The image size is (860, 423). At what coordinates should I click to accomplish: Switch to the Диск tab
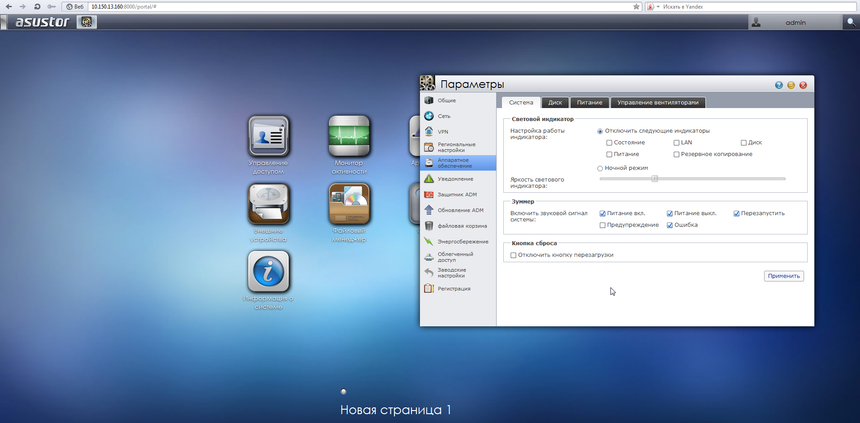(555, 102)
